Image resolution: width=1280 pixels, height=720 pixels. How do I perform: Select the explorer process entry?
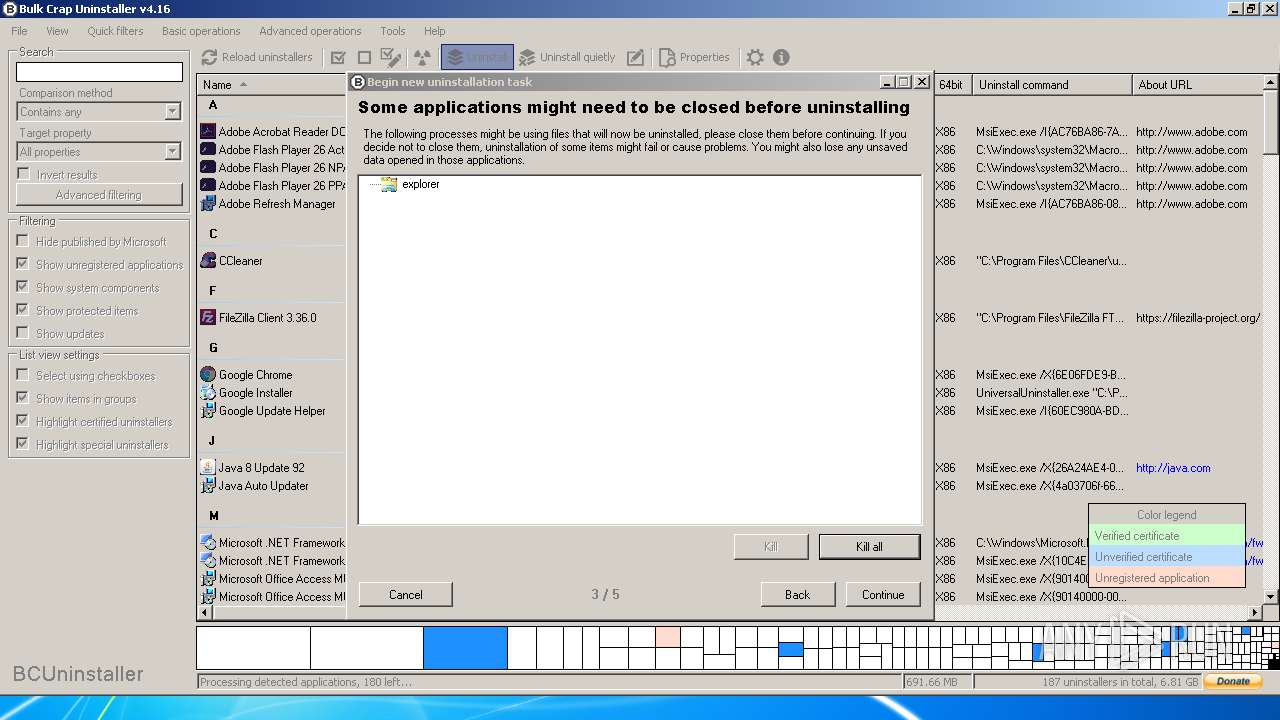click(x=421, y=184)
